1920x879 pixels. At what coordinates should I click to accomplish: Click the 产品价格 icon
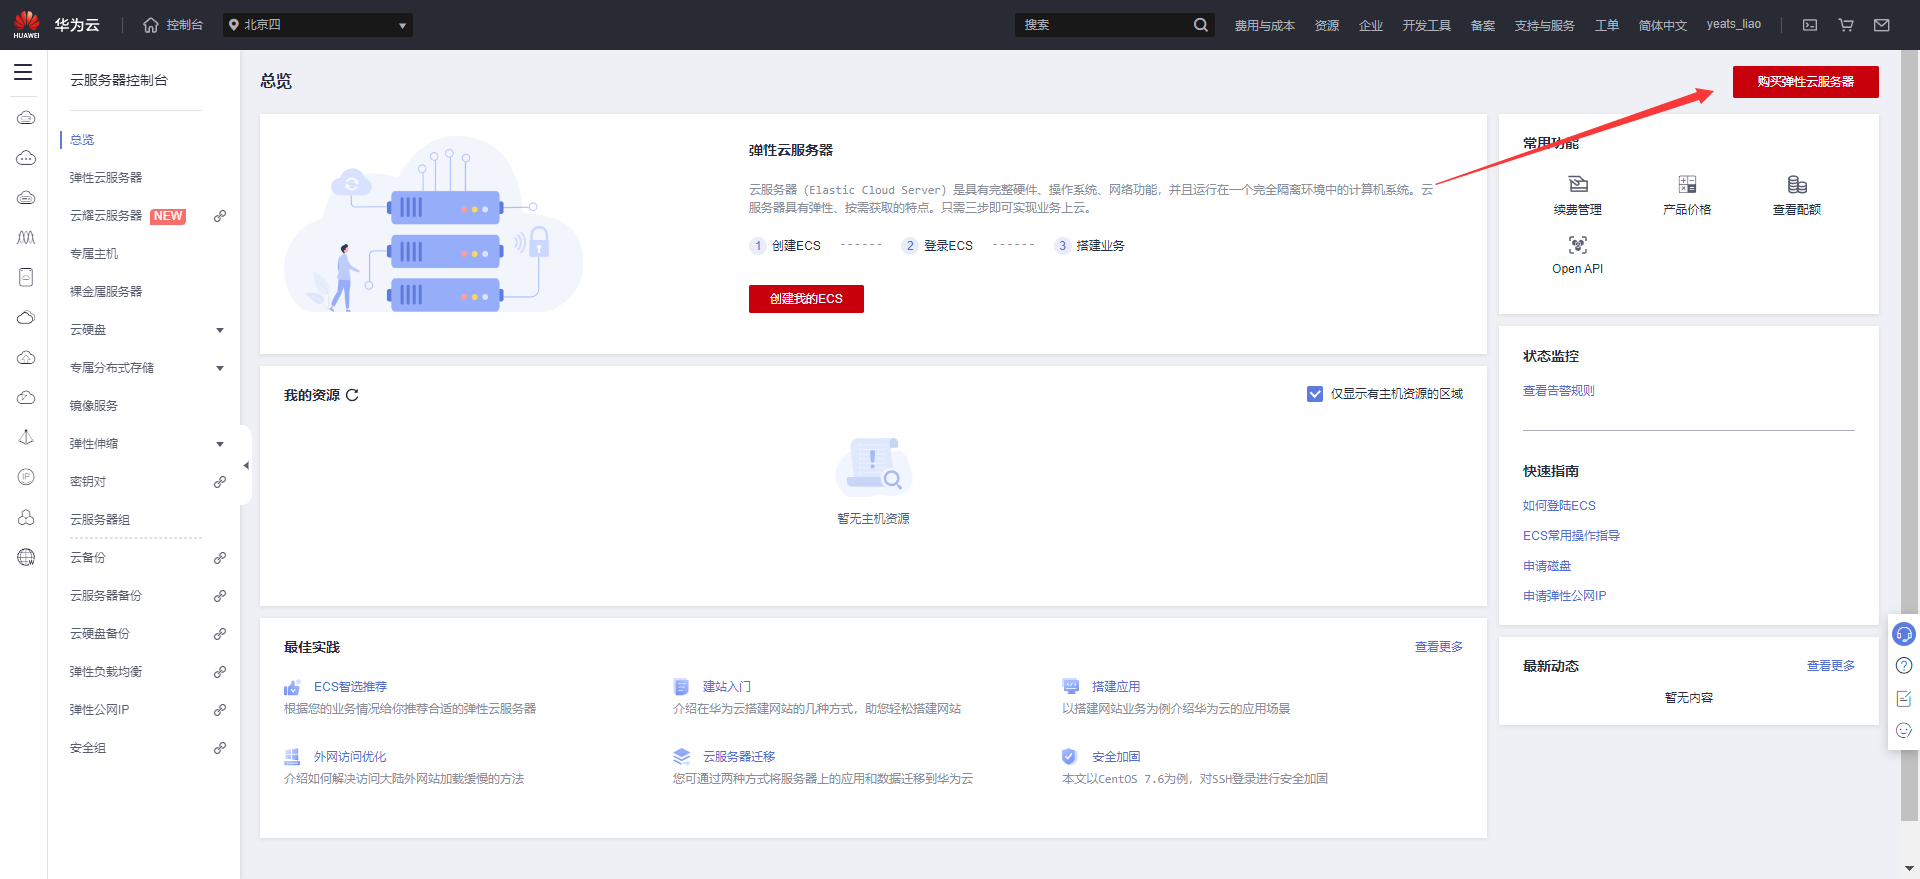[1687, 184]
